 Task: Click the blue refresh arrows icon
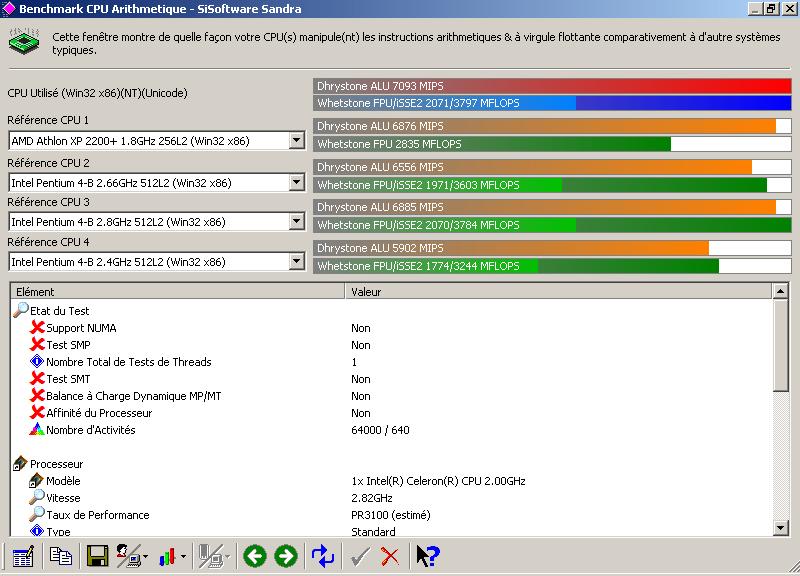[322, 556]
